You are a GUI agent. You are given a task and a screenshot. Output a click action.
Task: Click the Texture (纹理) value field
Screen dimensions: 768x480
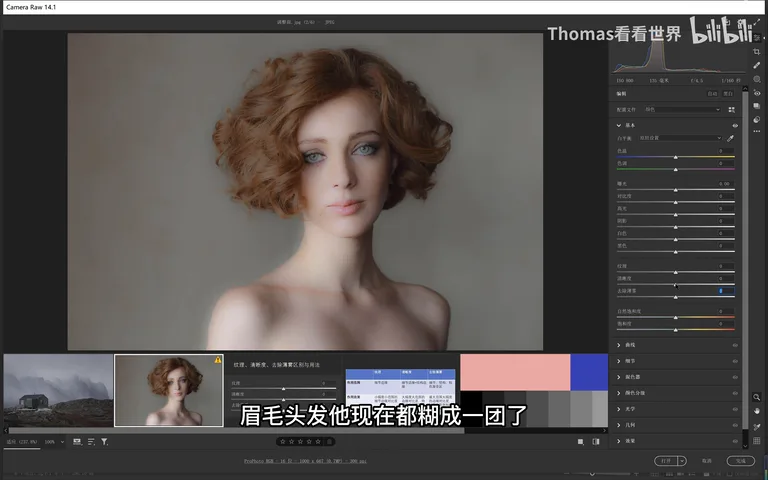click(726, 266)
